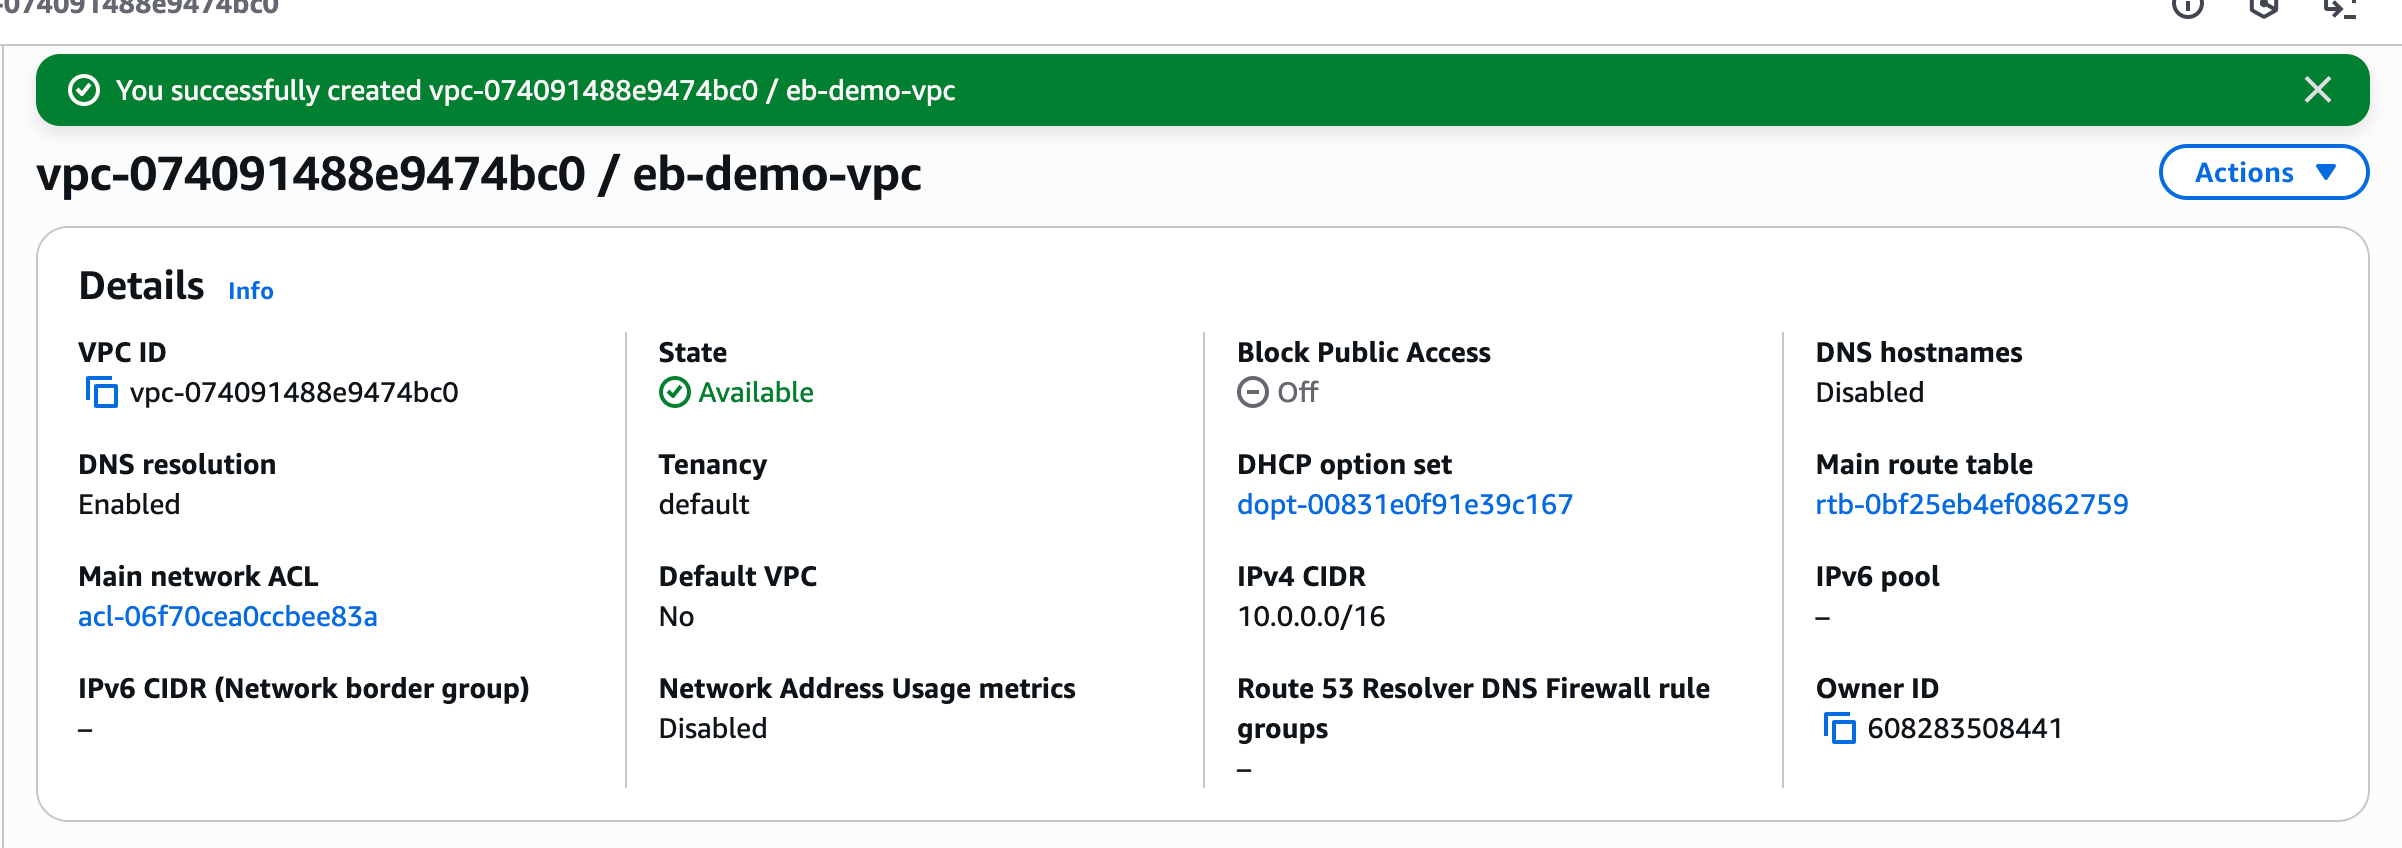
Task: Open the Actions dropdown menu
Action: tap(2263, 172)
